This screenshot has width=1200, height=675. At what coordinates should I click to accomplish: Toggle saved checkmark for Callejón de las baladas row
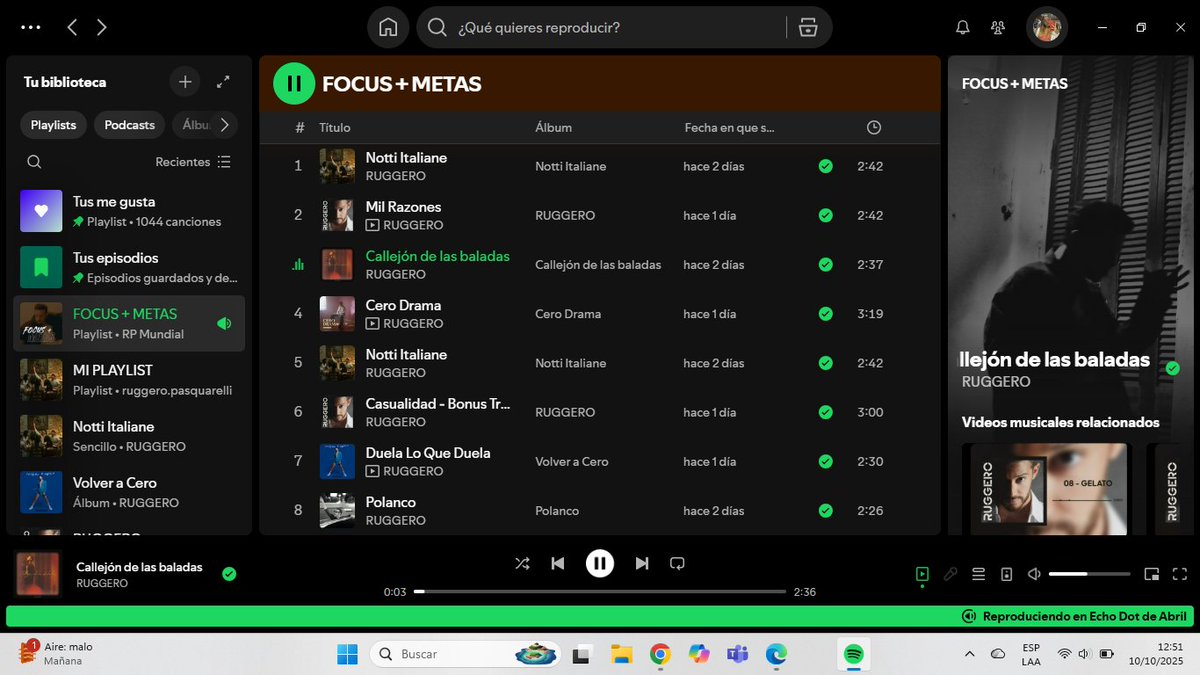pyautogui.click(x=825, y=265)
